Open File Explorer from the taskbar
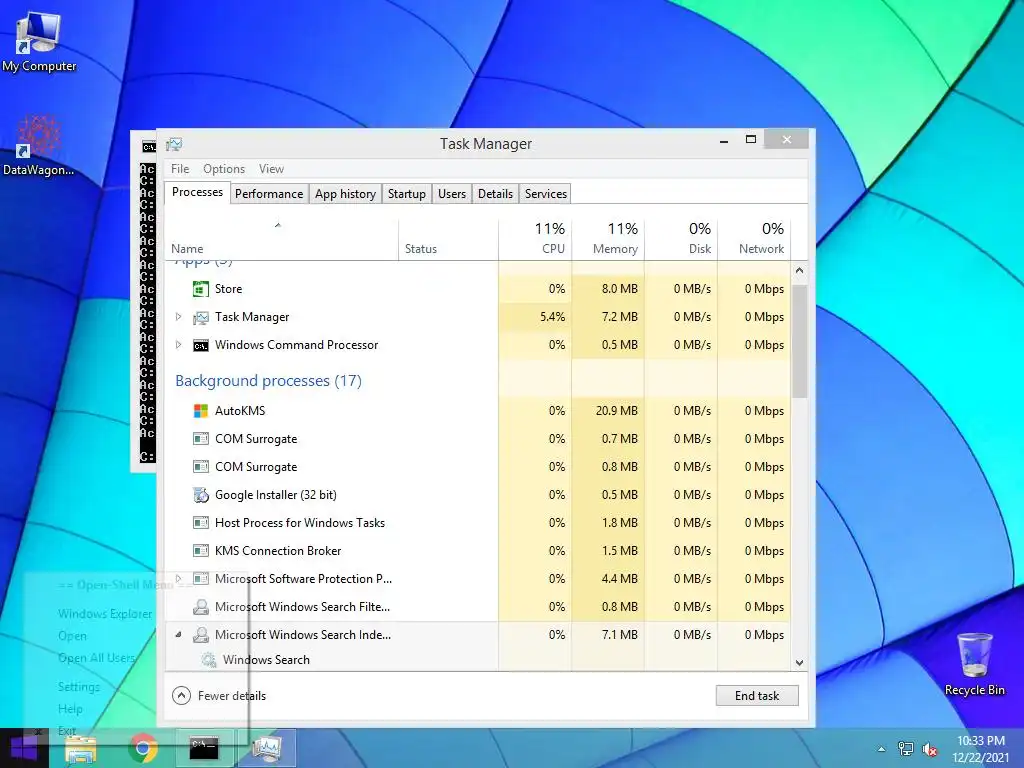The image size is (1024, 768). pos(81,748)
